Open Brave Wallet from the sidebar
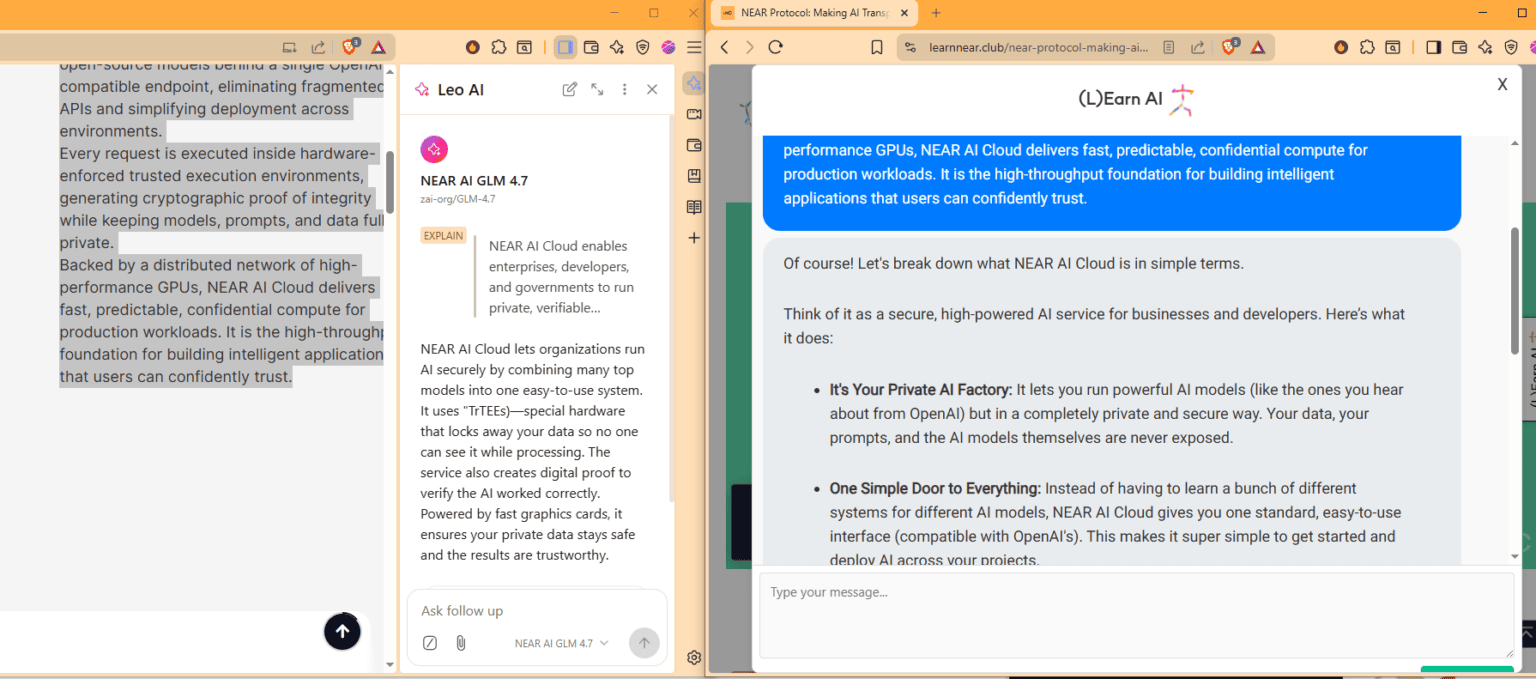Screen dimensions: 1536x679 (x=693, y=144)
